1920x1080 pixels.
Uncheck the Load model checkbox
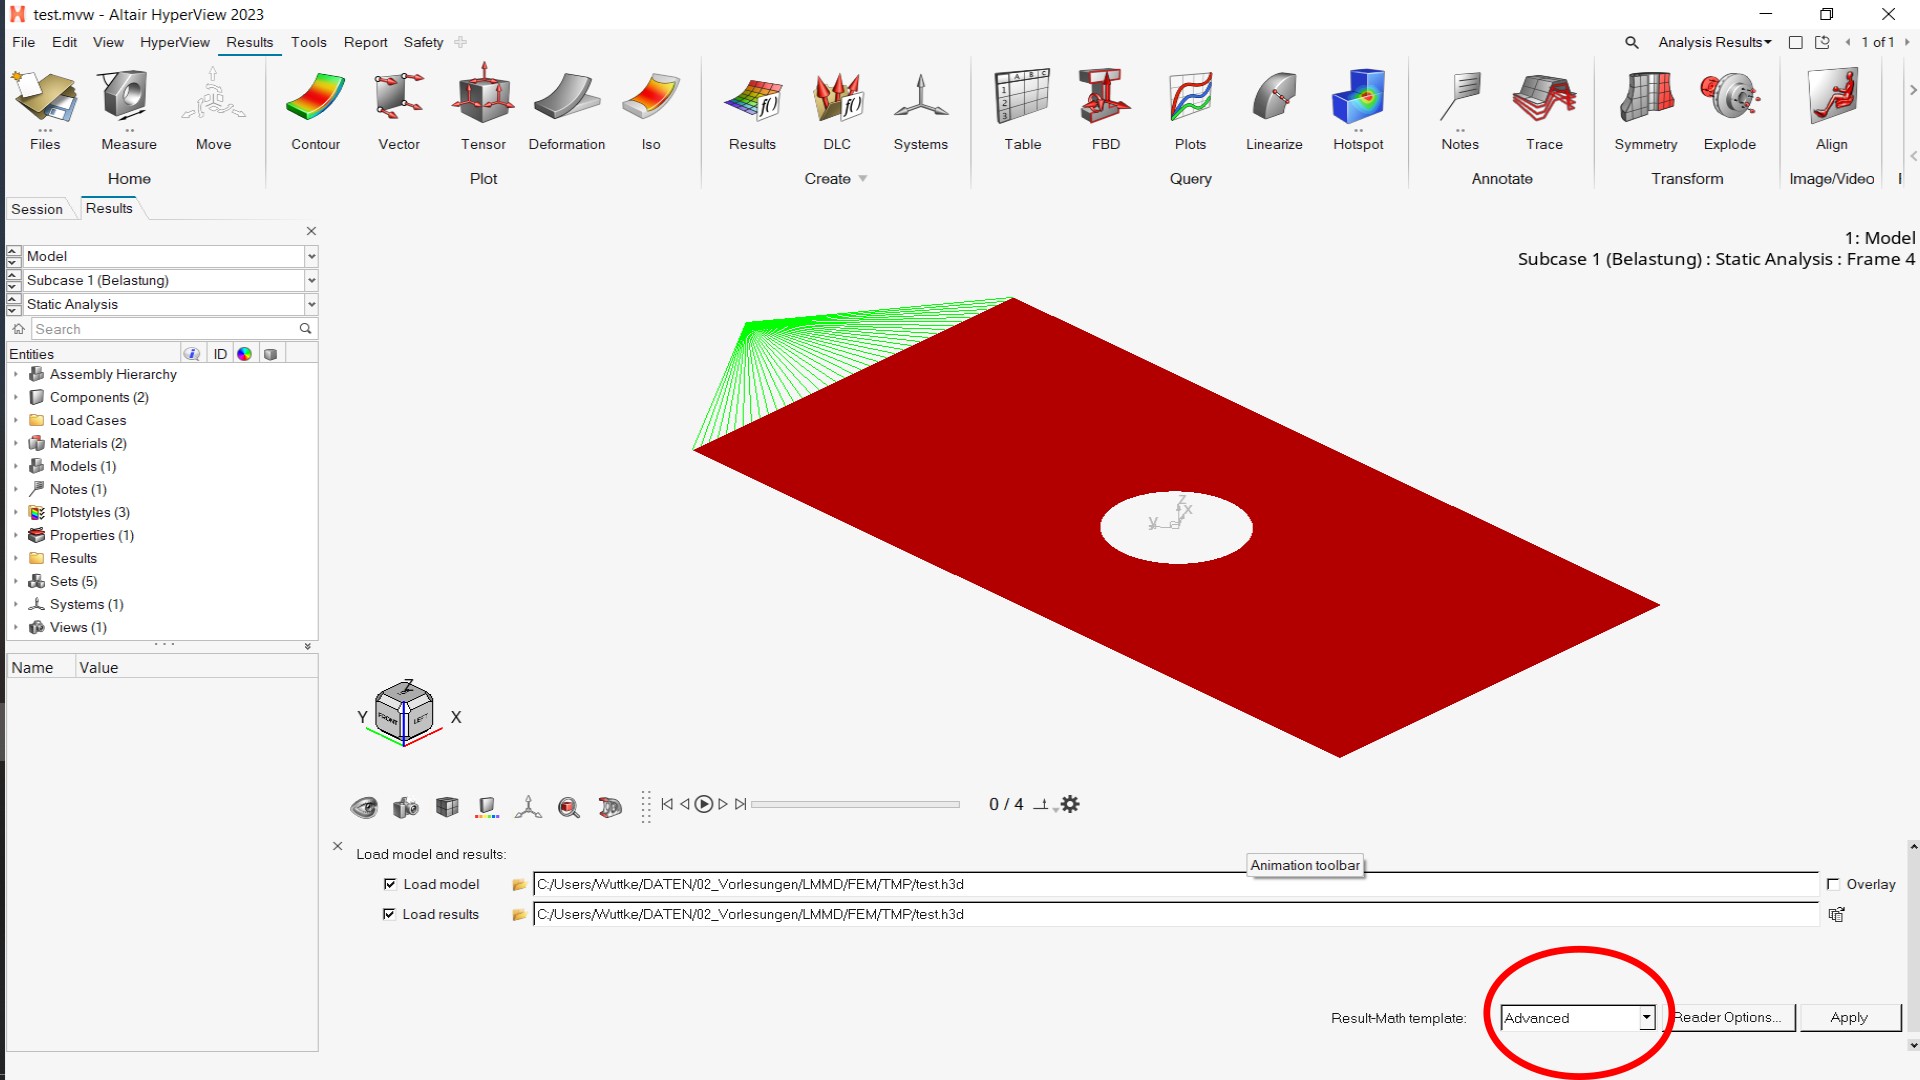click(390, 884)
